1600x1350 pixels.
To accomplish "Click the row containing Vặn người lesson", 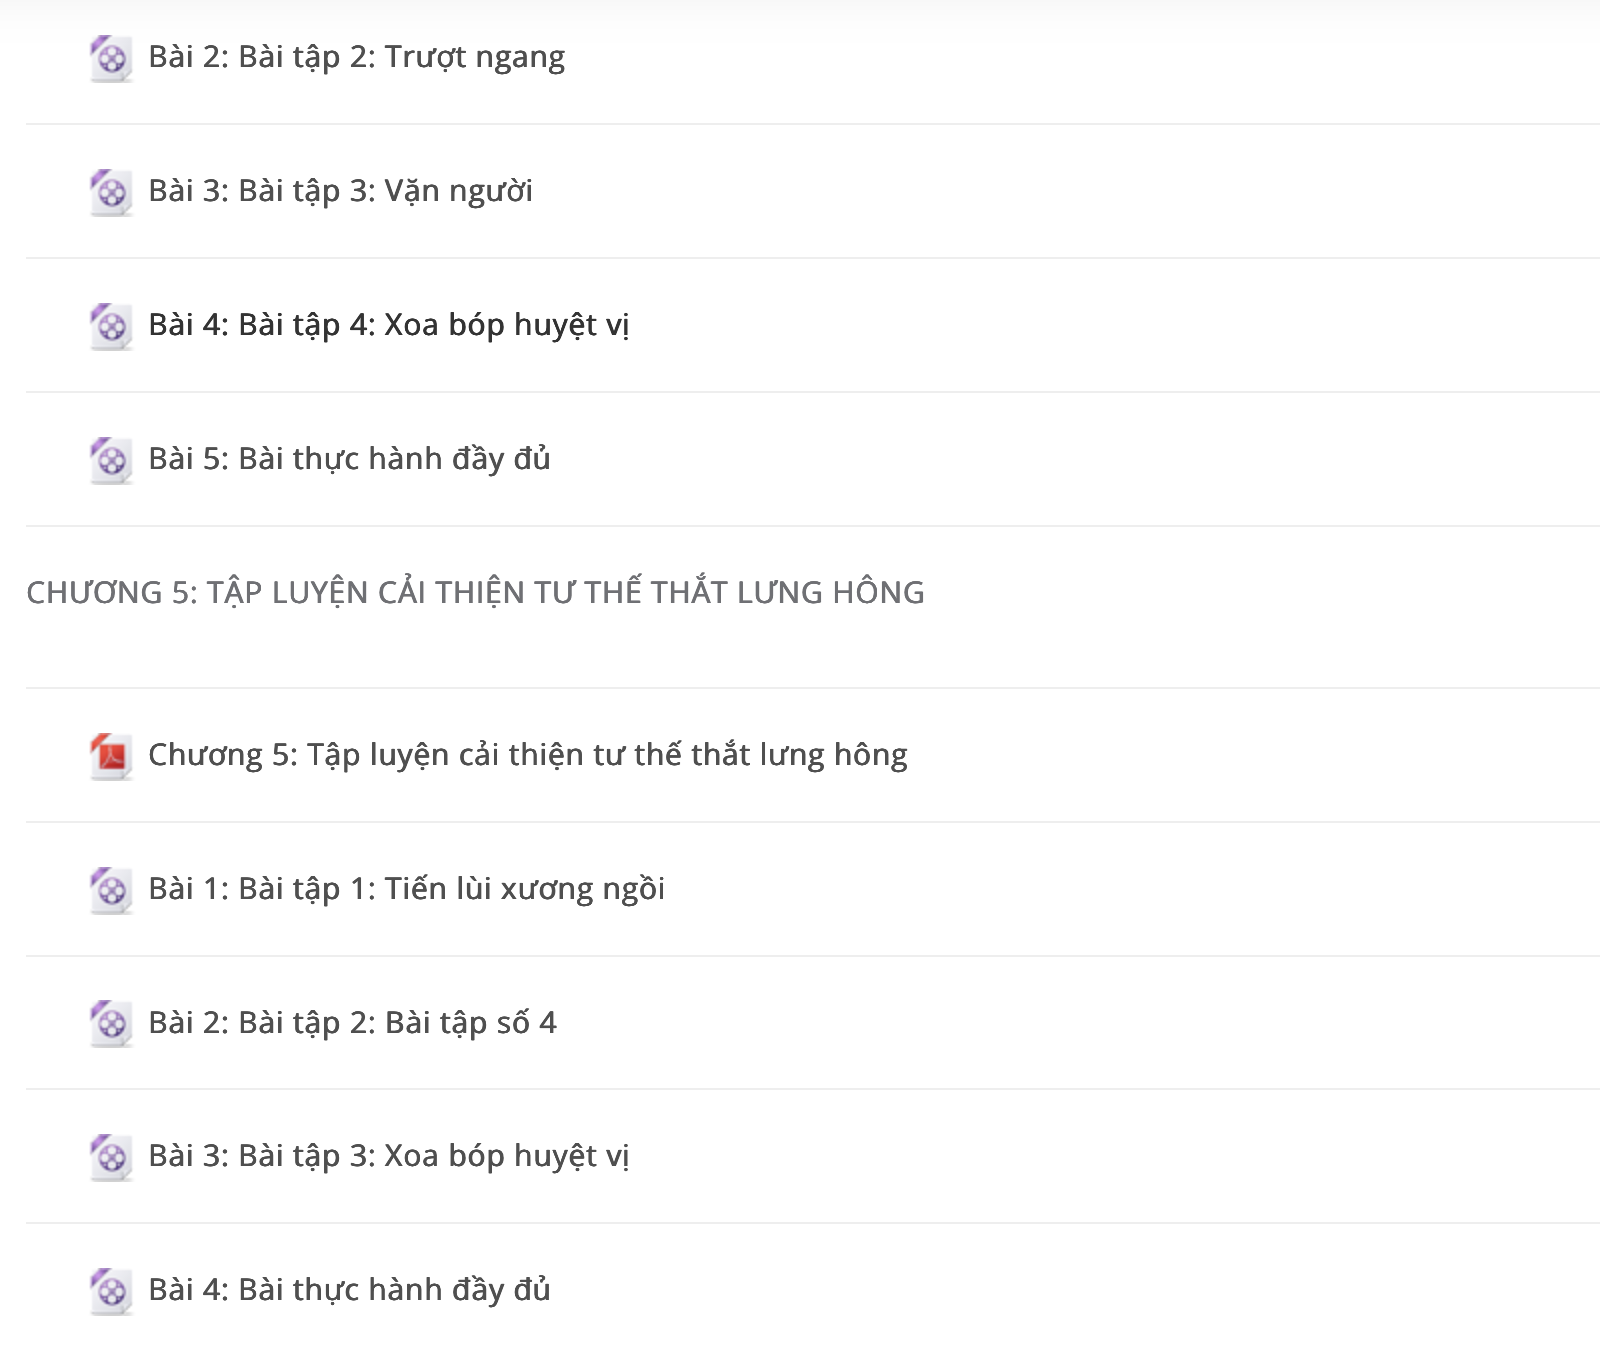I will [813, 191].
